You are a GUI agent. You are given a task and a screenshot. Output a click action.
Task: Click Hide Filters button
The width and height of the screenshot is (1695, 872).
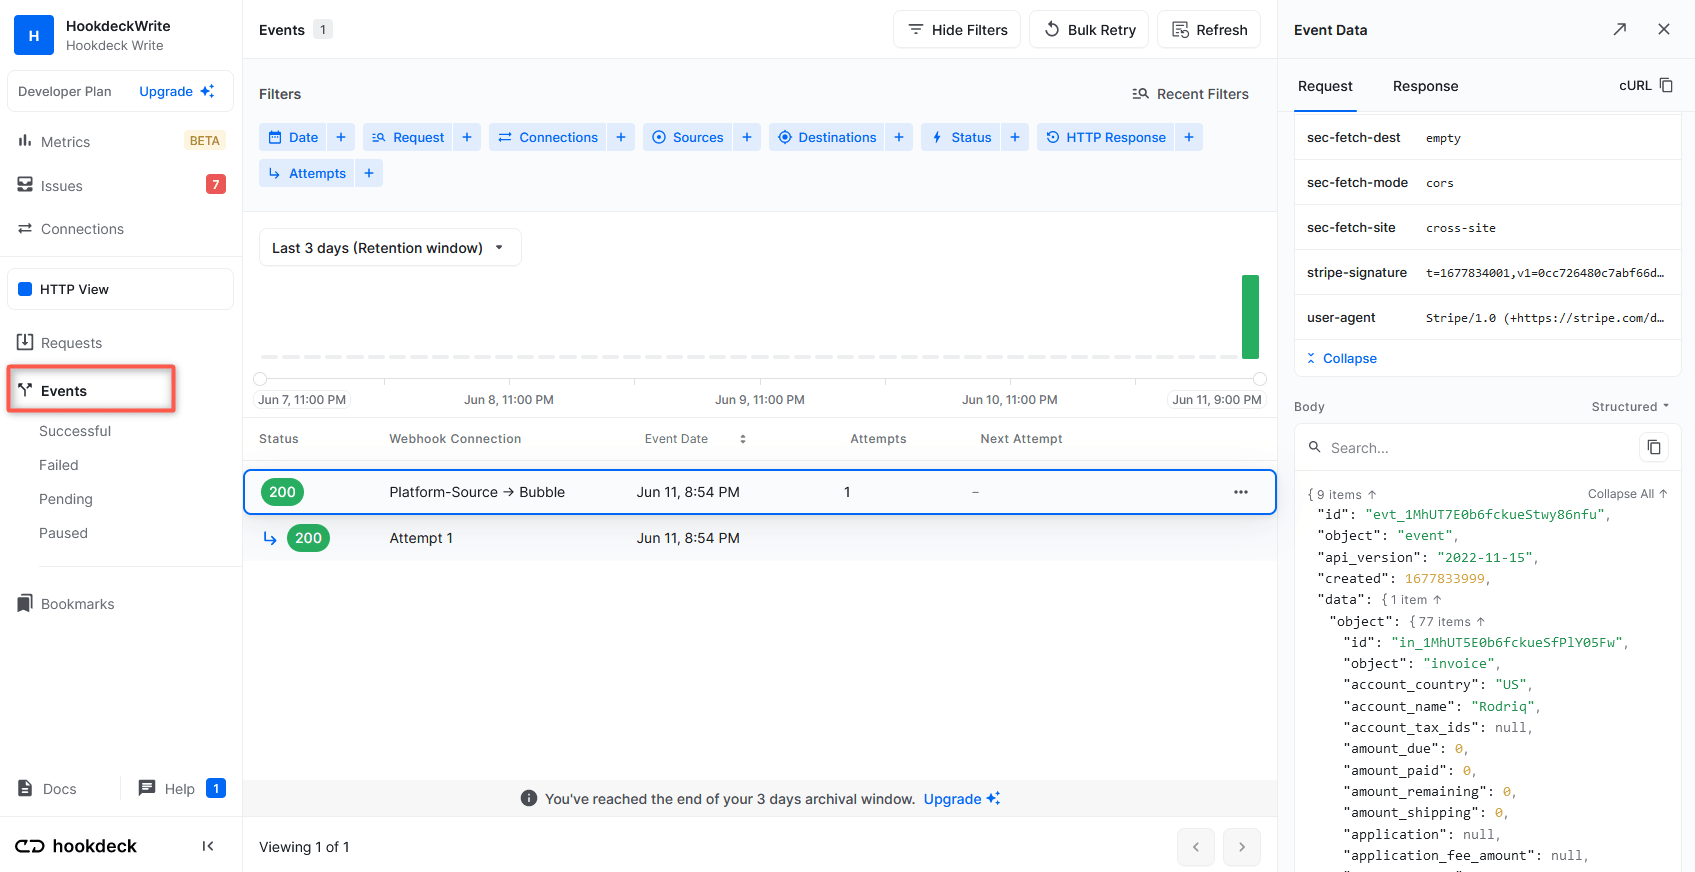point(957,30)
